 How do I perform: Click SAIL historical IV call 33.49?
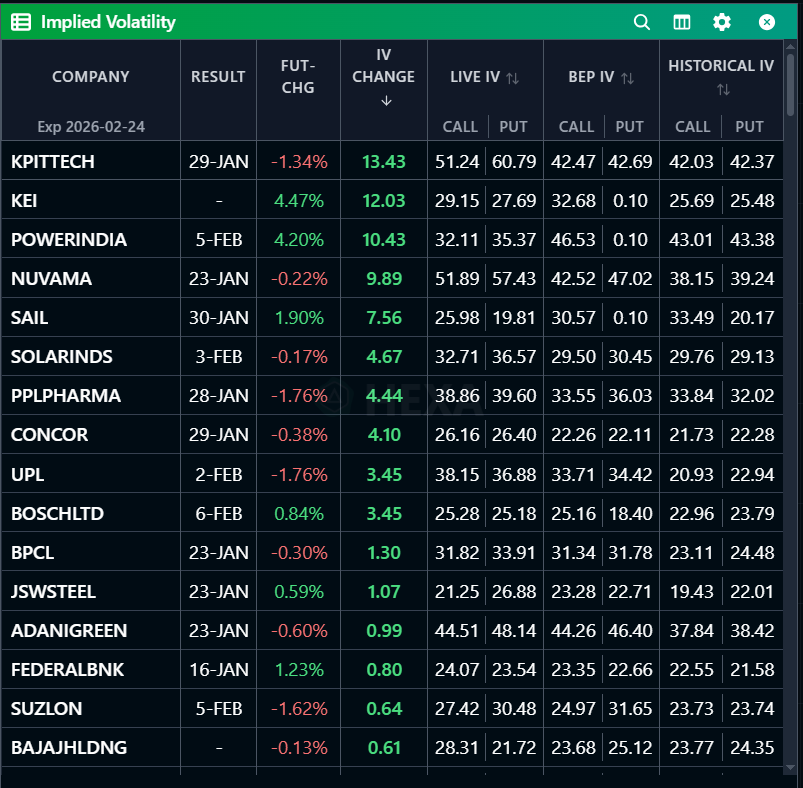pos(691,317)
